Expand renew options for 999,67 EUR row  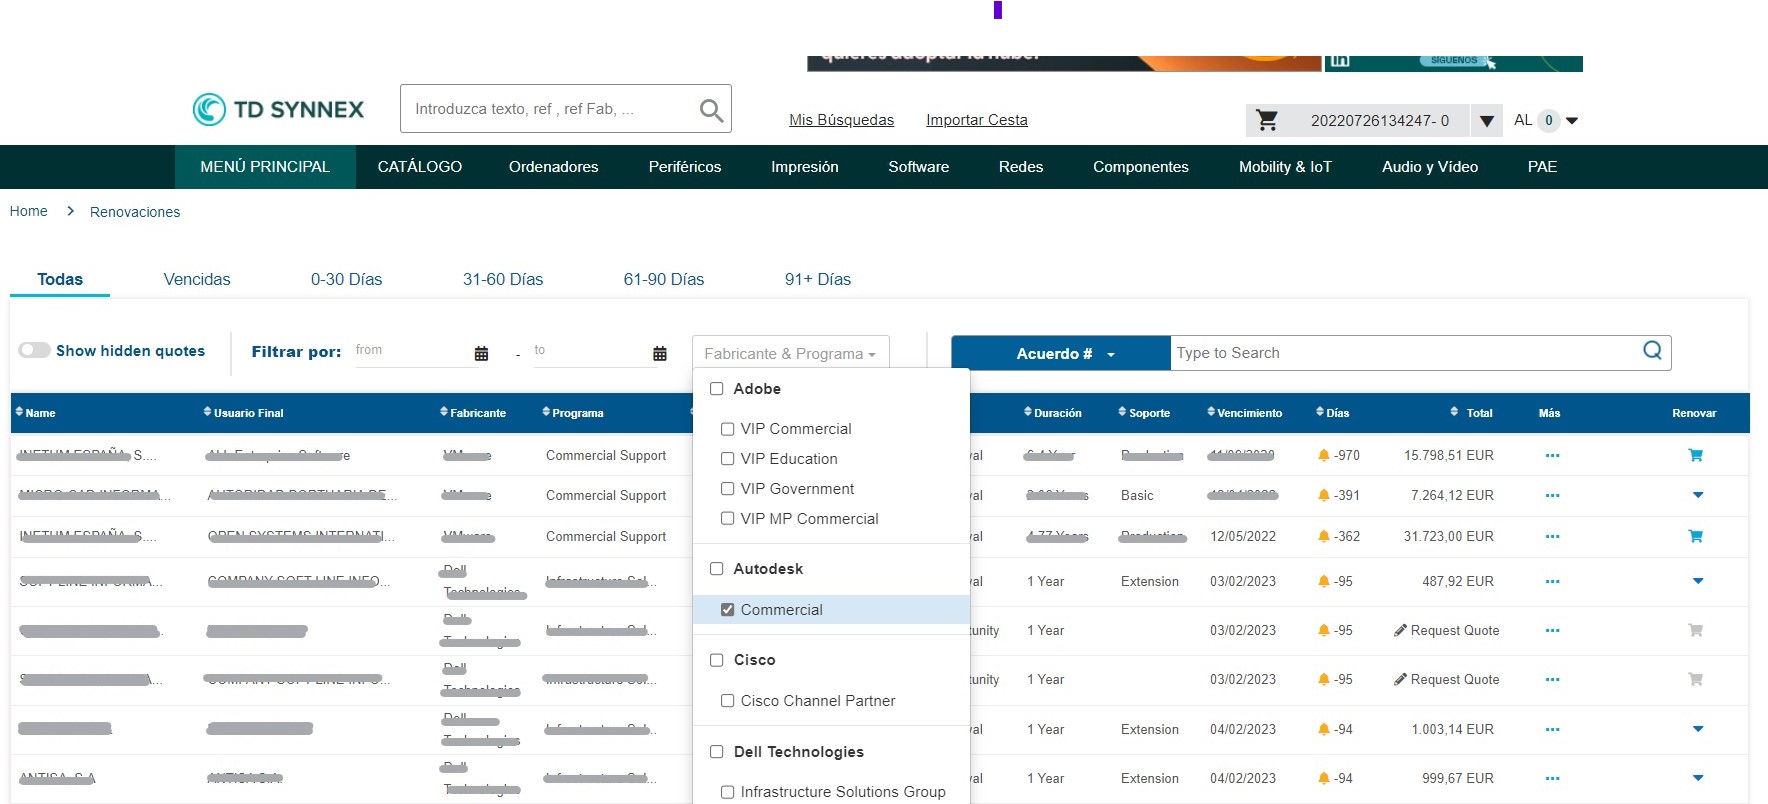coord(1697,778)
